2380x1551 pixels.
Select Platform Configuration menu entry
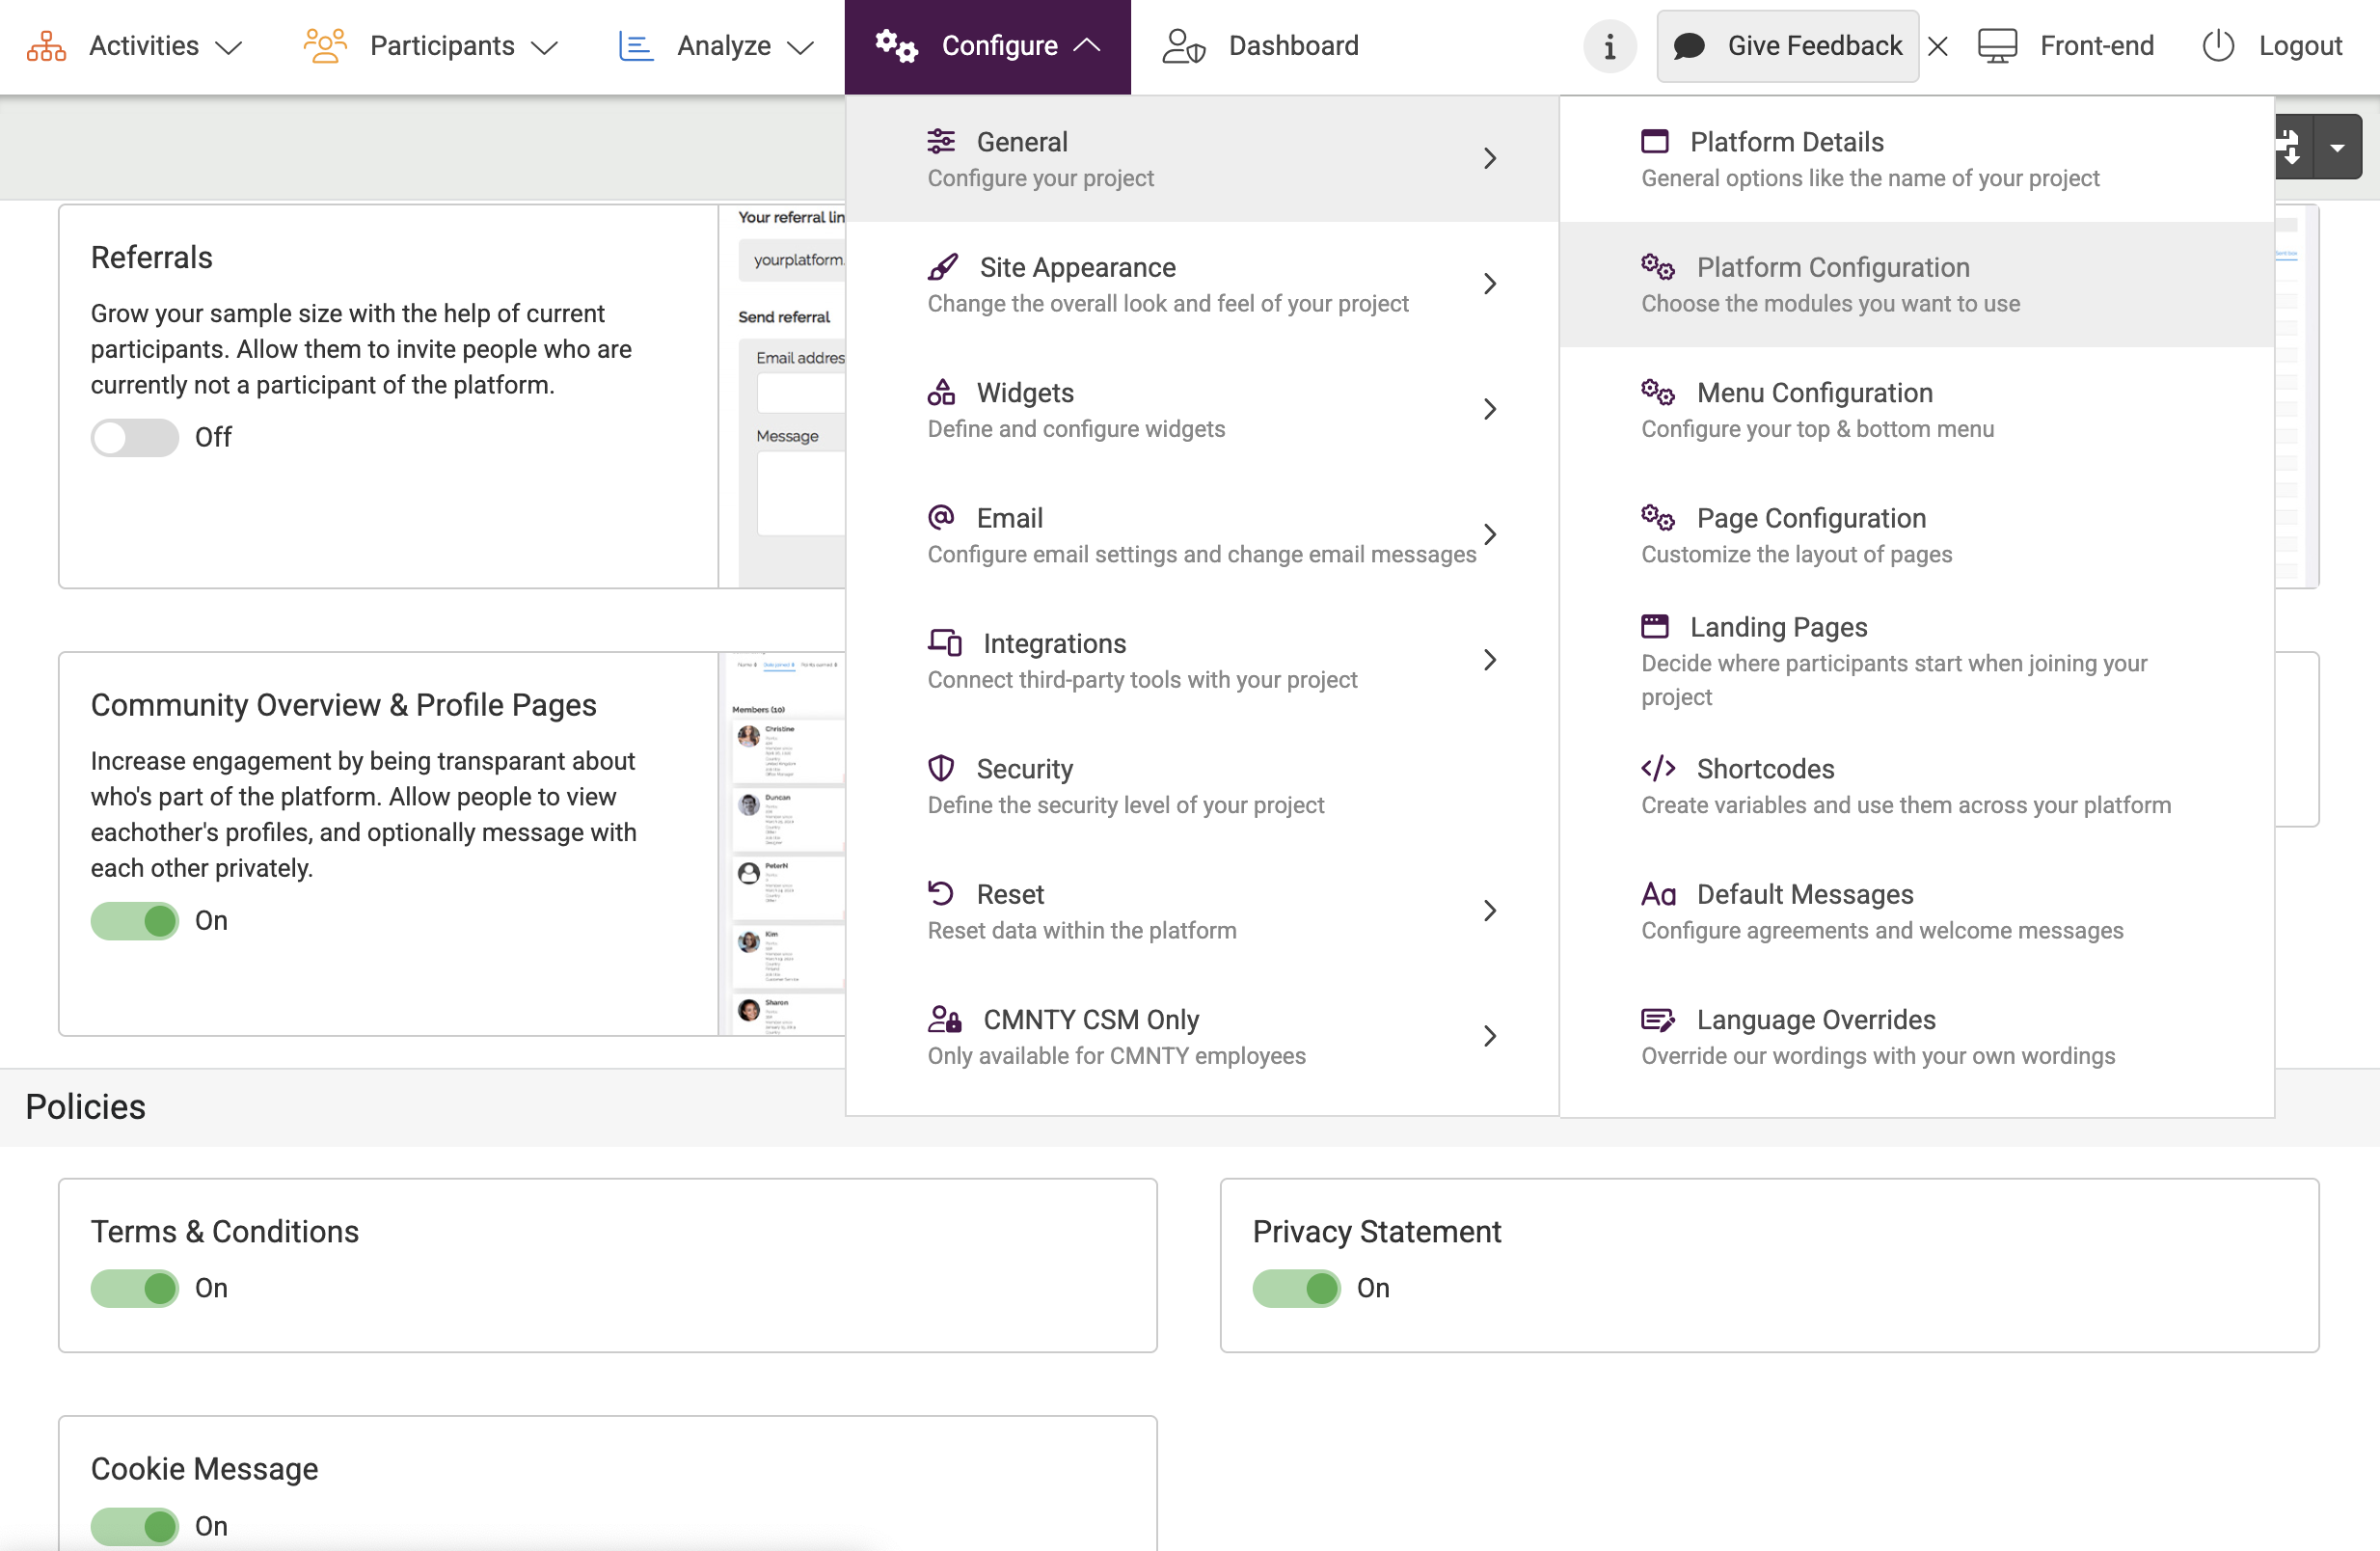point(1831,284)
